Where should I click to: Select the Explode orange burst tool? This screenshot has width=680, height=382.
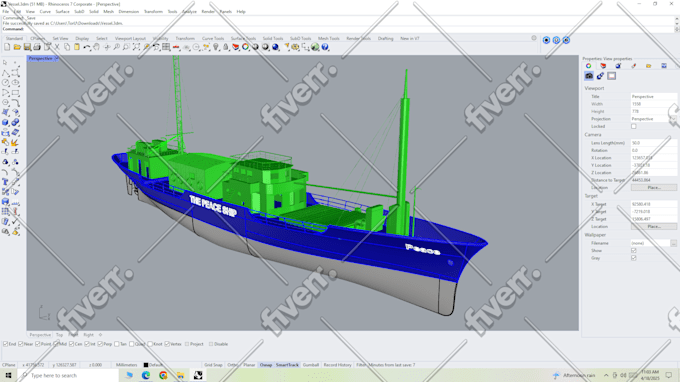(15, 142)
